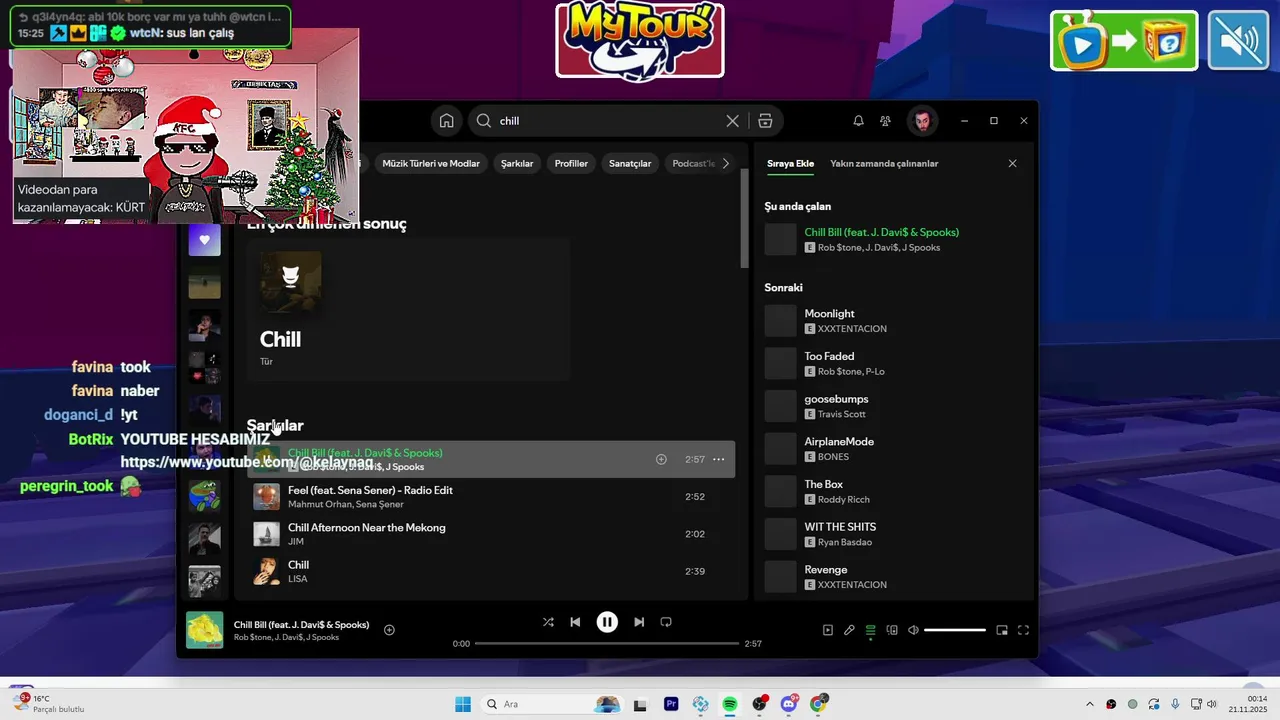The width and height of the screenshot is (1280, 720).
Task: Open Chrome from the taskbar
Action: coord(818,704)
